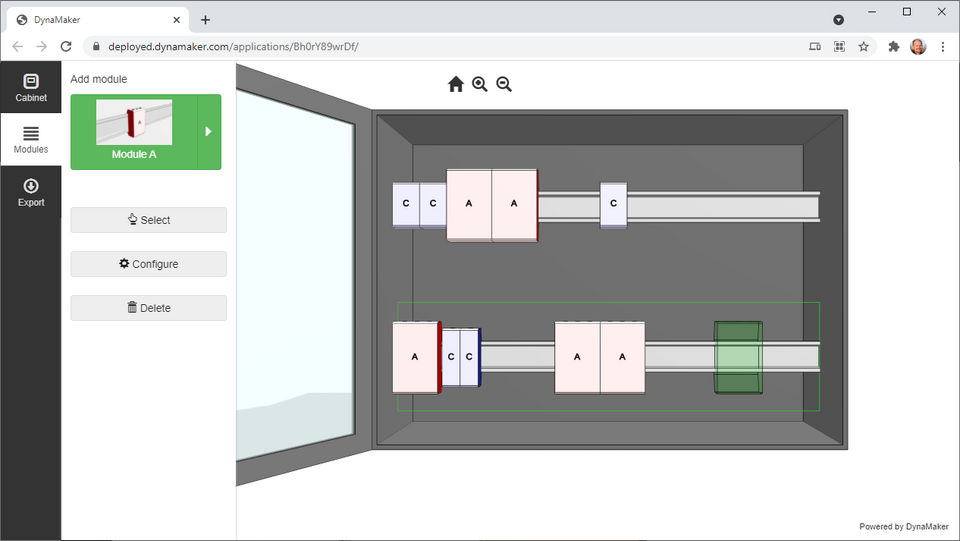Close the DynaMaker browser tab
This screenshot has width=960, height=541.
176,20
